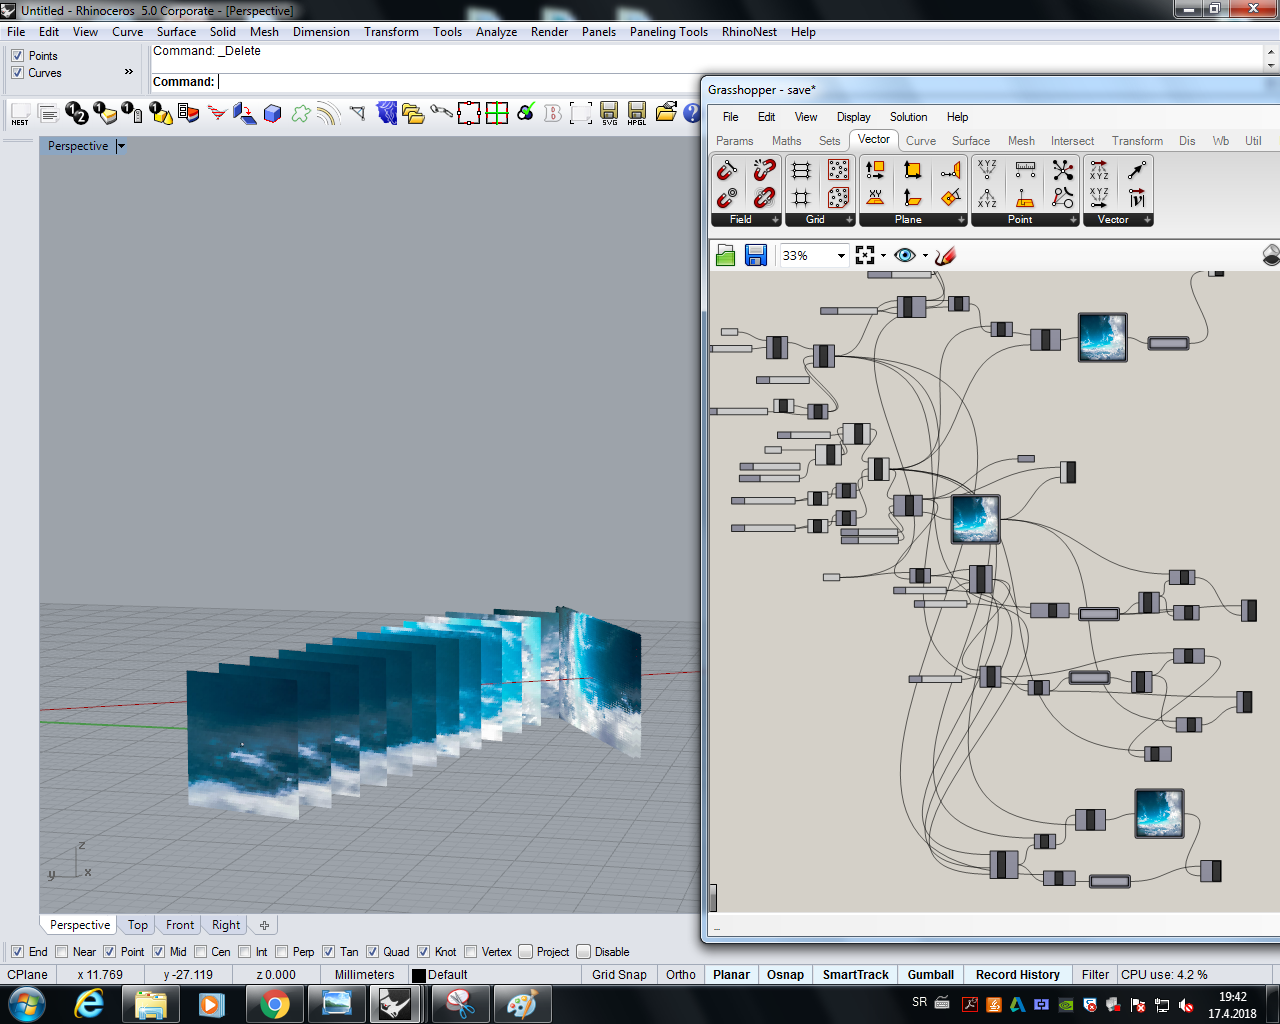Toggle Grasshopper preview eye icon
The height and width of the screenshot is (1024, 1280).
905,255
